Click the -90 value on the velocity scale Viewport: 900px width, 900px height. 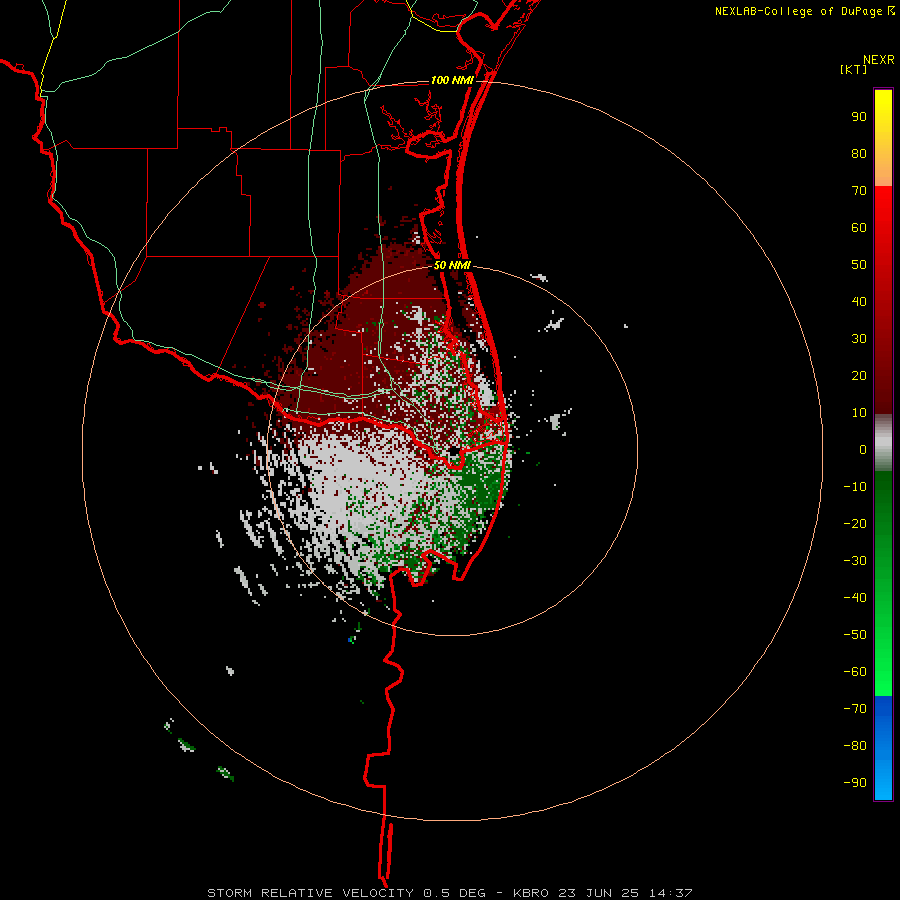(855, 783)
